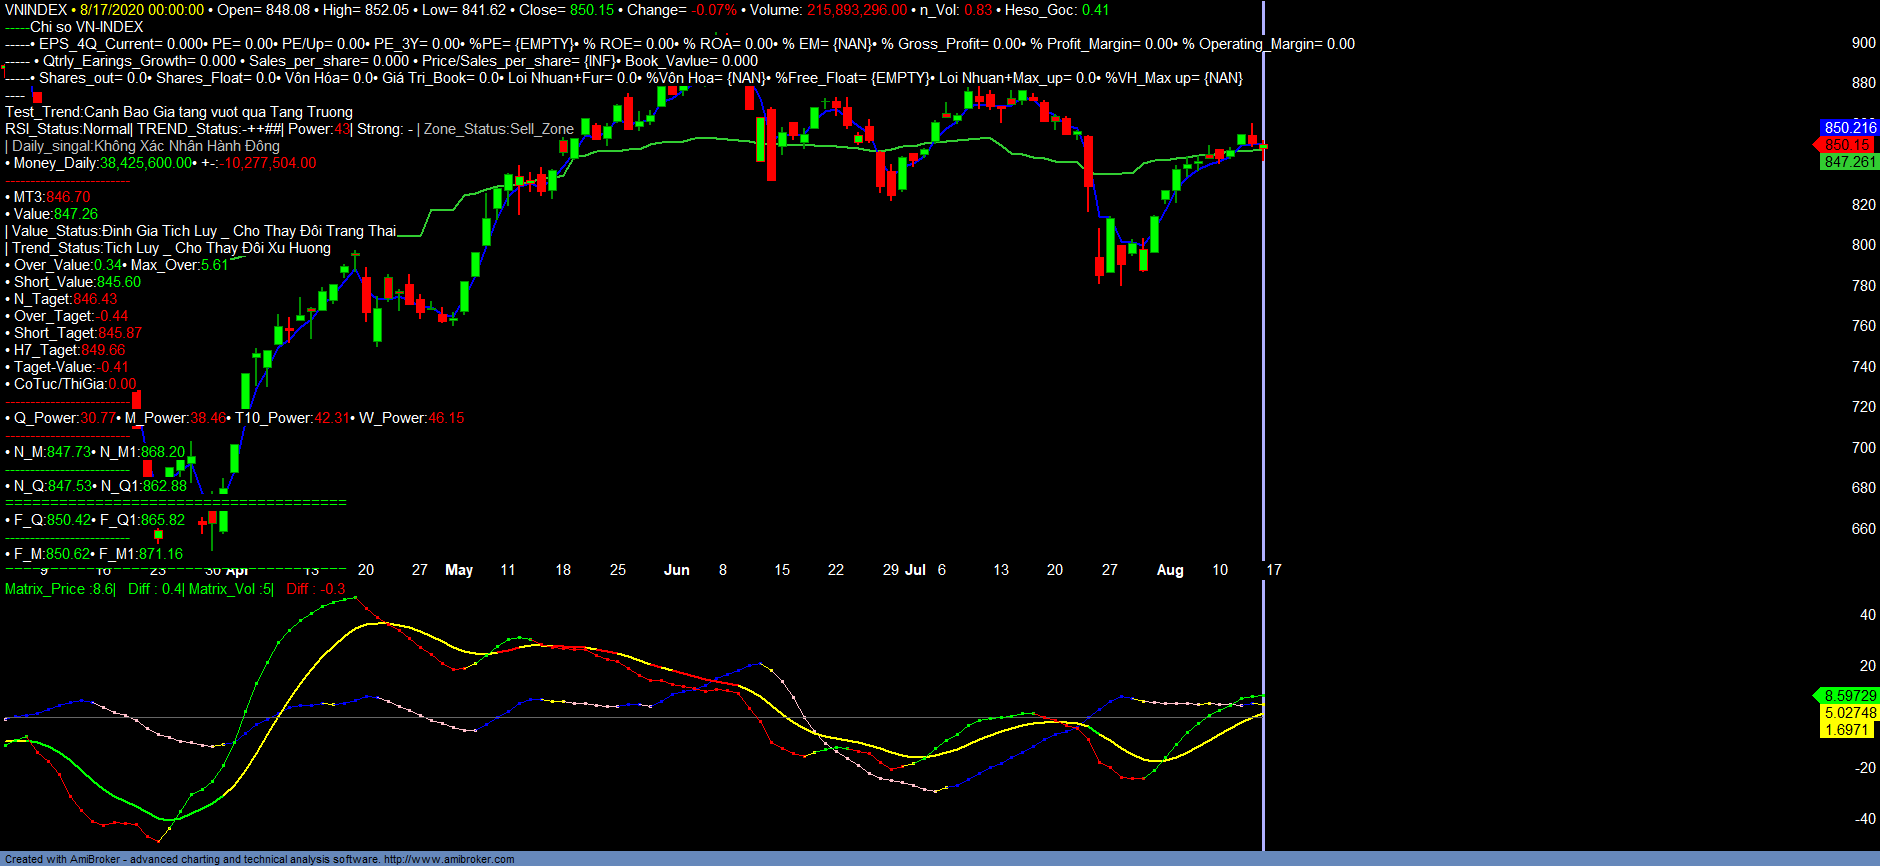Click the Zone_Status:Sell_Zone text
This screenshot has width=1880, height=866.
499,129
